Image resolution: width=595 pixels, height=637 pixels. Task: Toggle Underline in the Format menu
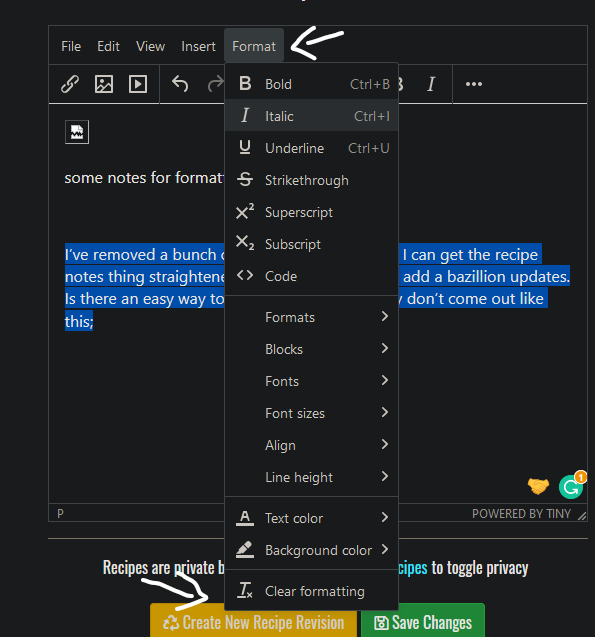click(312, 148)
